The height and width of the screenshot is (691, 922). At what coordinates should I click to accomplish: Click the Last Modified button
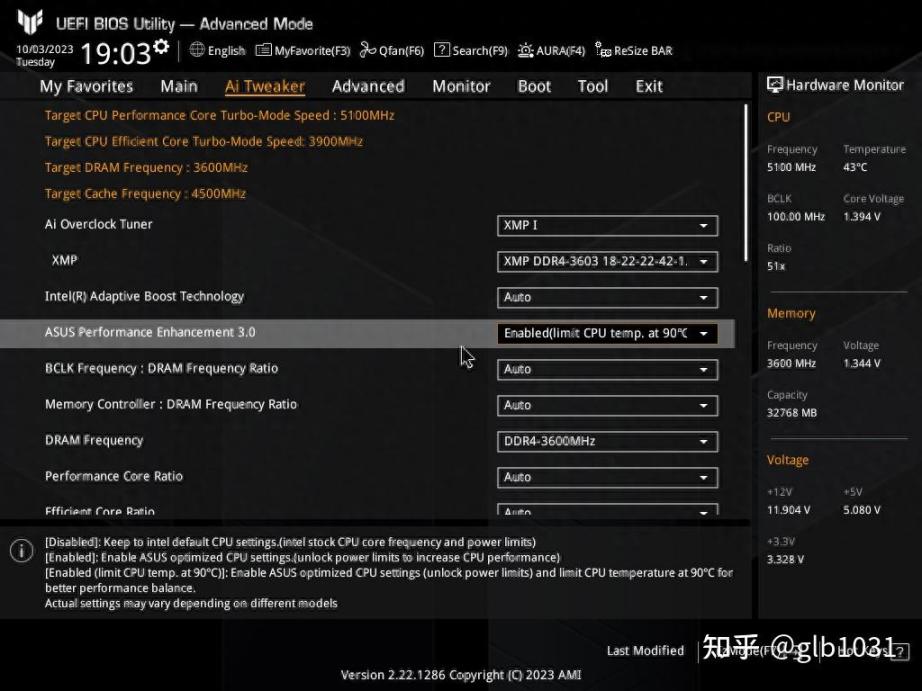pos(645,650)
